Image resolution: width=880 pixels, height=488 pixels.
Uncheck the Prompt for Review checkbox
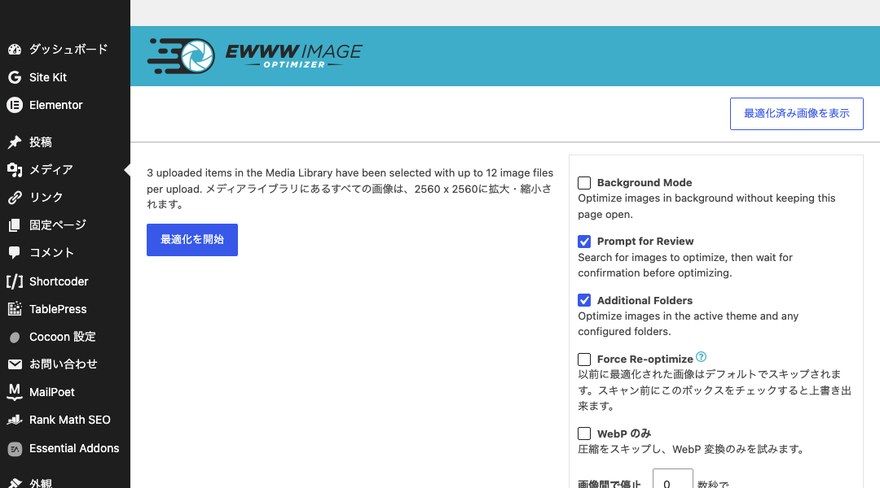click(584, 241)
